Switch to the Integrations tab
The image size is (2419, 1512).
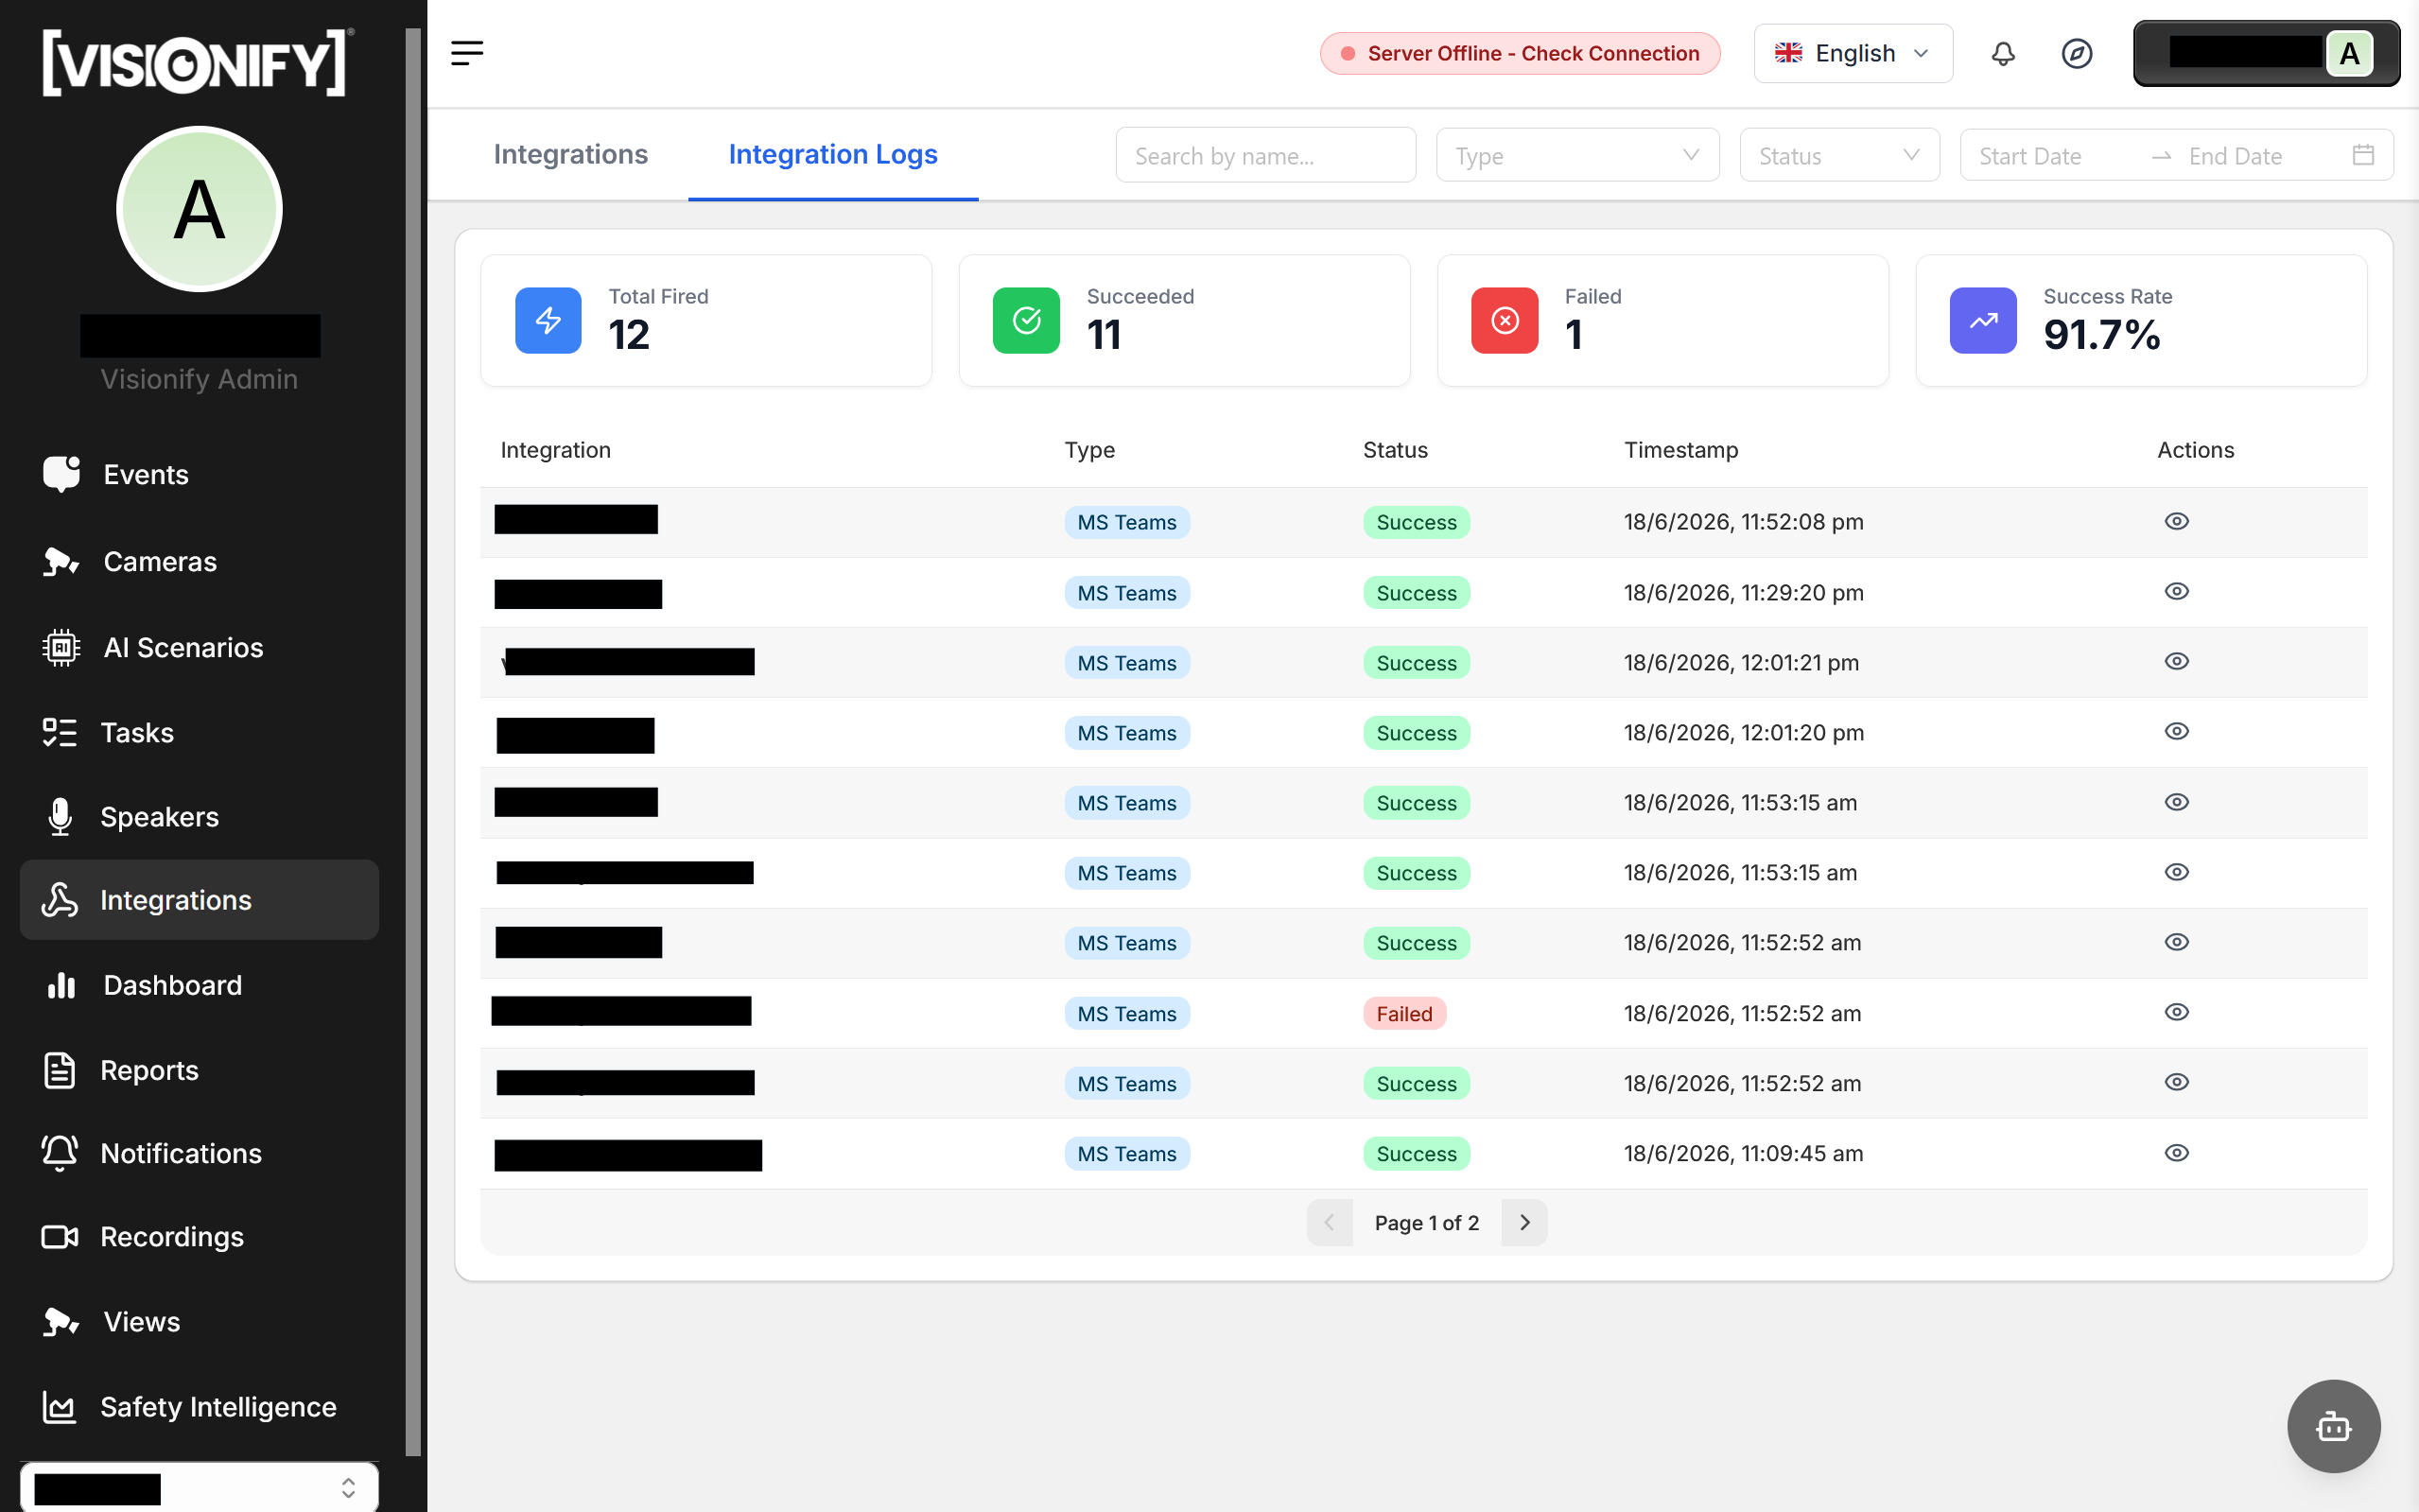point(570,154)
